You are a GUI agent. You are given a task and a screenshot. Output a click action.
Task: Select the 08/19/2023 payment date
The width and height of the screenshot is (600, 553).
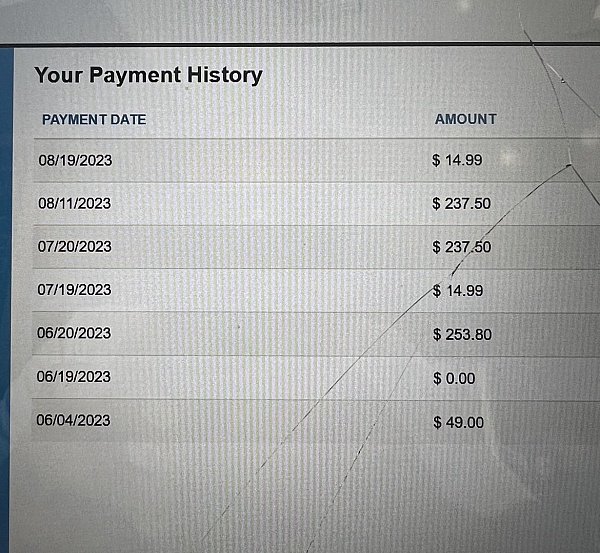(75, 160)
